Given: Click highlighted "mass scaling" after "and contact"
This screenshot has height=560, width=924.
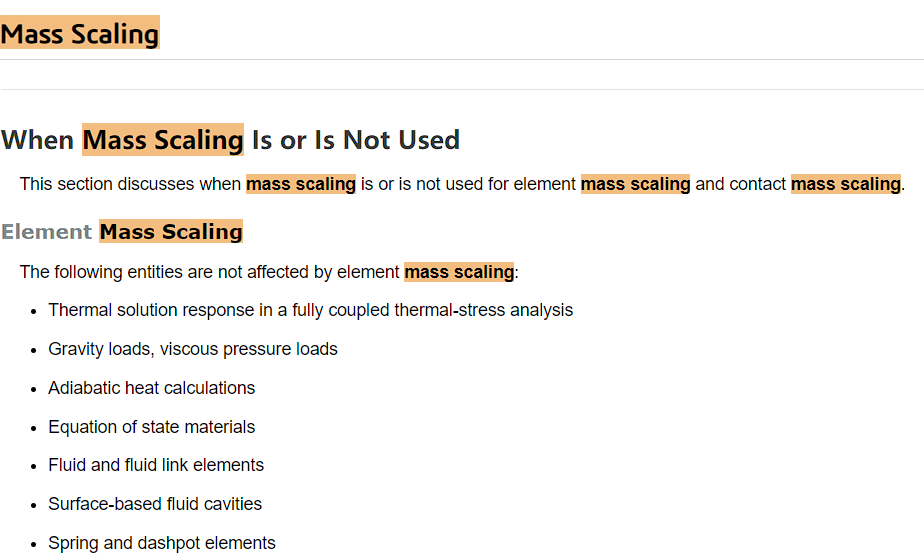Looking at the screenshot, I should coord(845,184).
